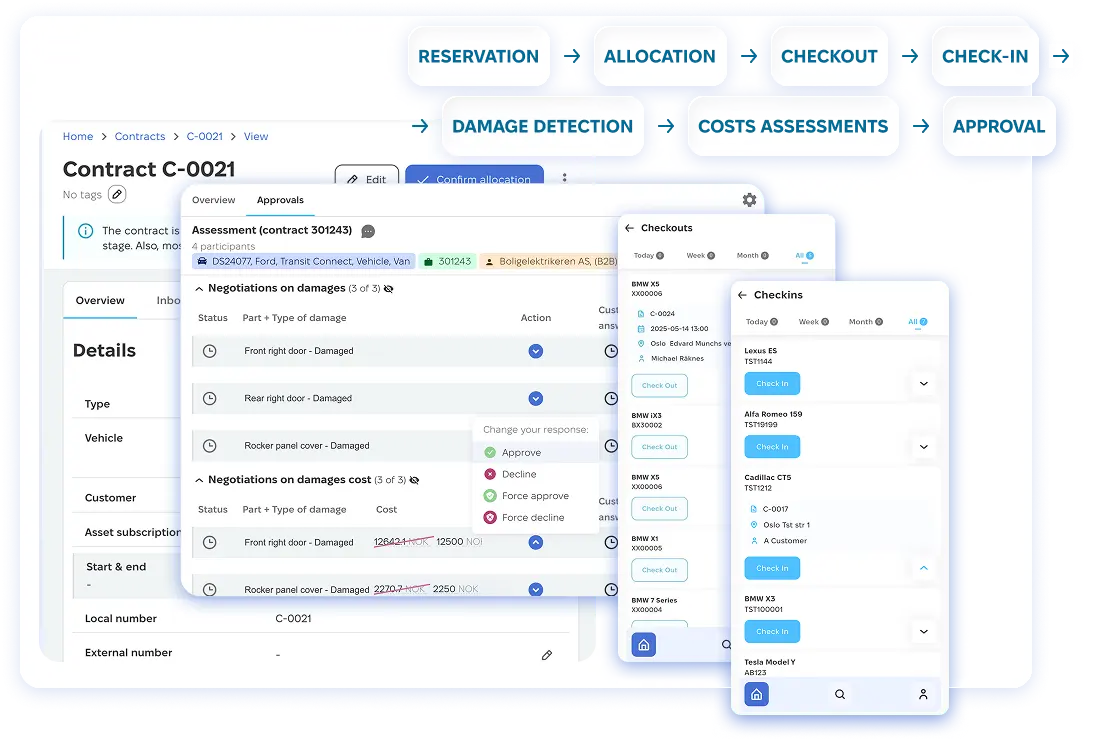Switch to the Overview tab in the assessment panel
Screen dimensions: 1093x739
(213, 200)
